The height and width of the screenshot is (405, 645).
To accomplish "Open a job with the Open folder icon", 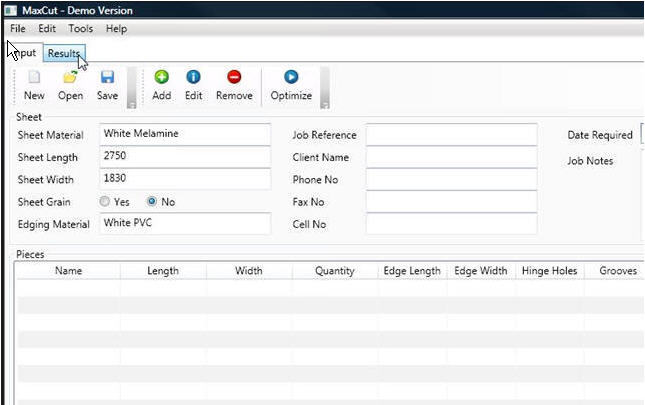I will pos(70,78).
